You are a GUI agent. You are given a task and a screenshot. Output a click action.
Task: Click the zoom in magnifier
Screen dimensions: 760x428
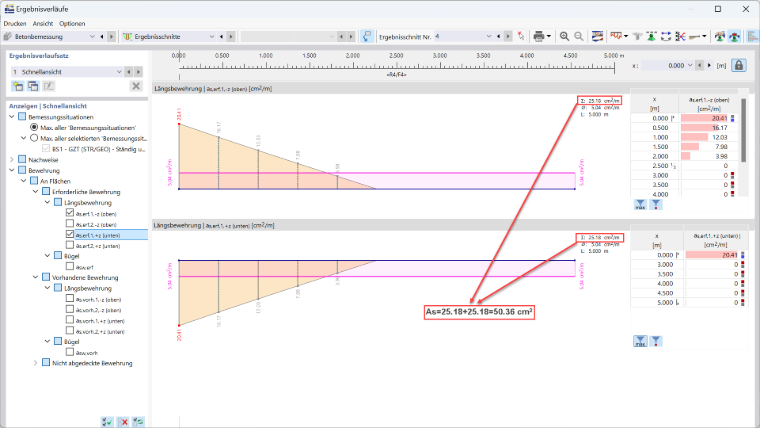click(564, 36)
